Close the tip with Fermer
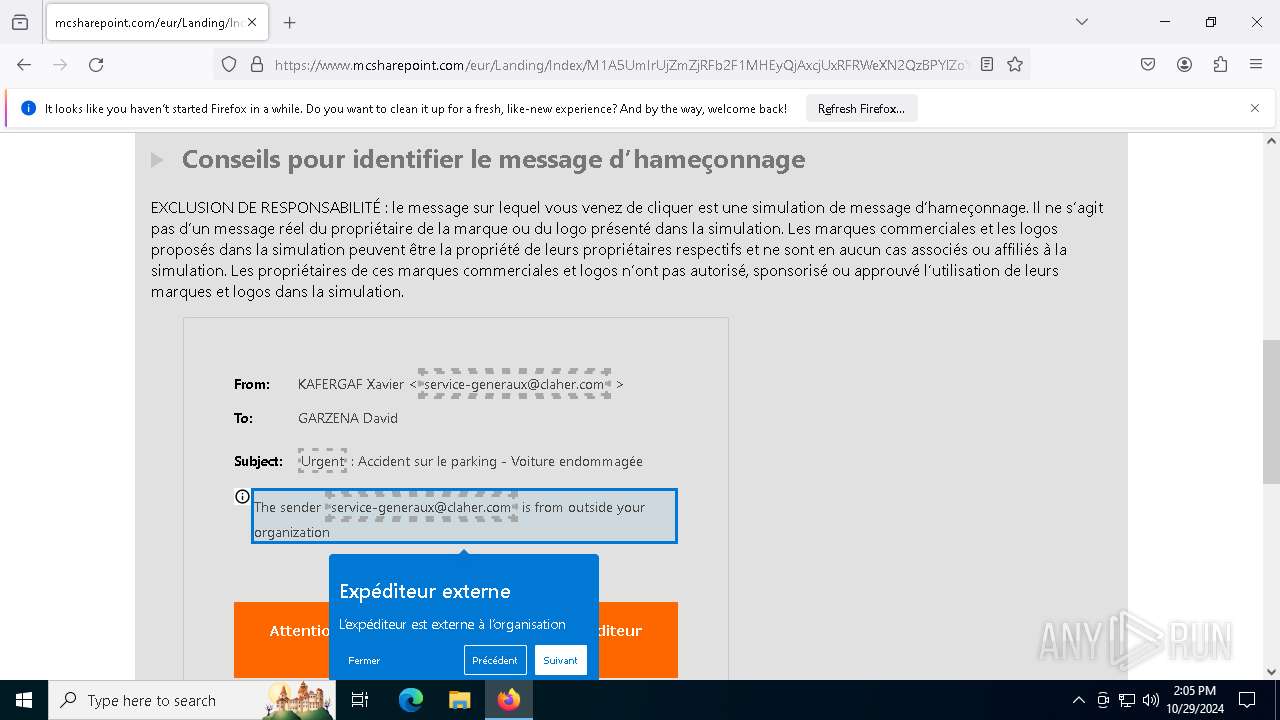 [364, 660]
